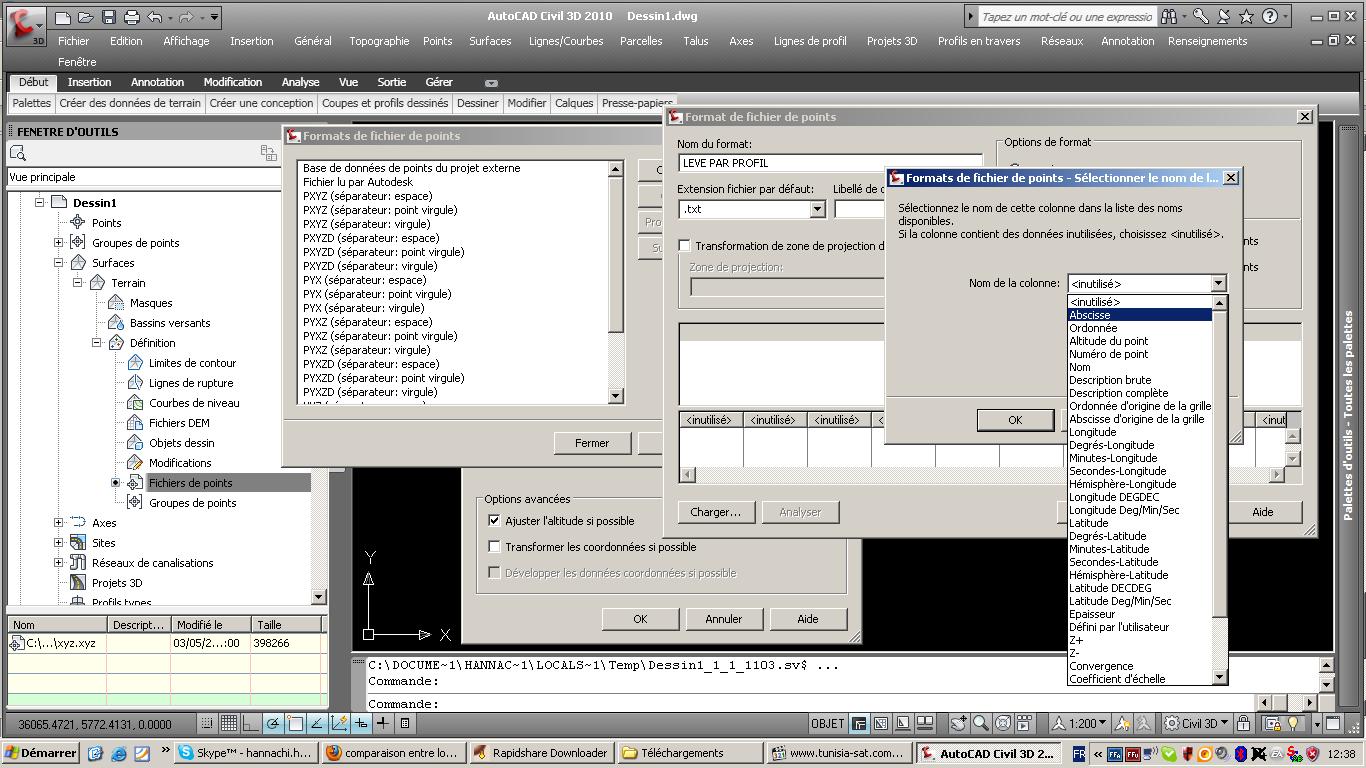
Task: Click the Print icon in quick access toolbar
Action: [132, 17]
